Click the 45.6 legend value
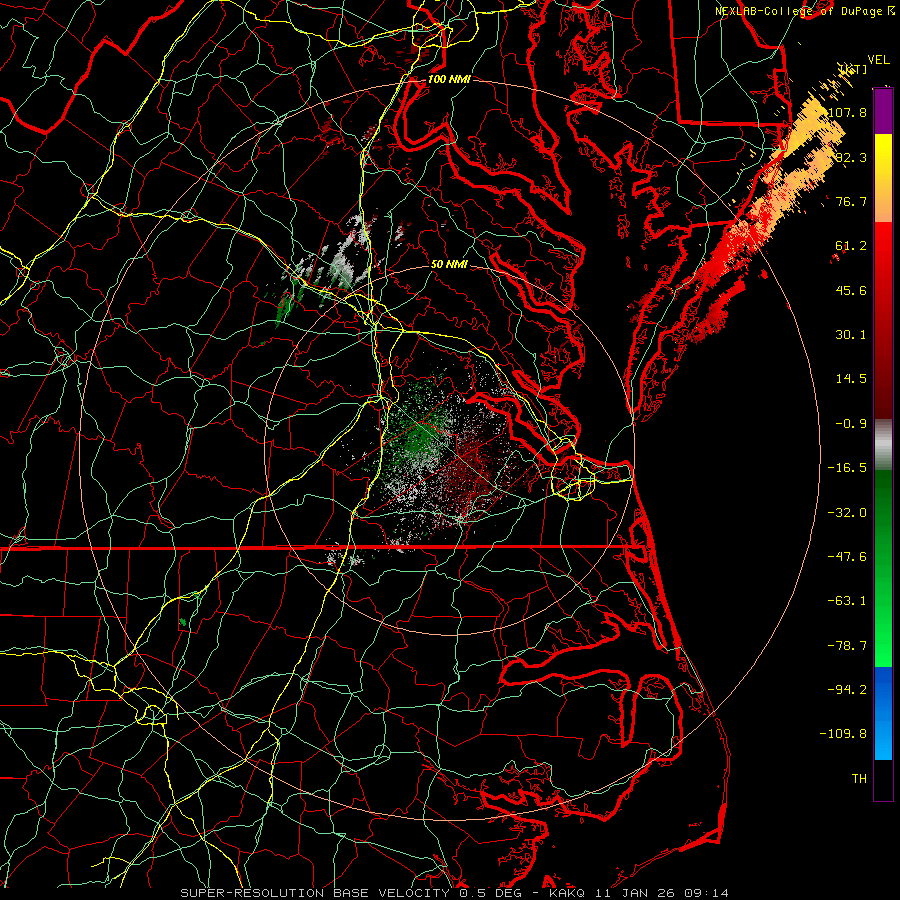This screenshot has height=900, width=900. point(851,290)
